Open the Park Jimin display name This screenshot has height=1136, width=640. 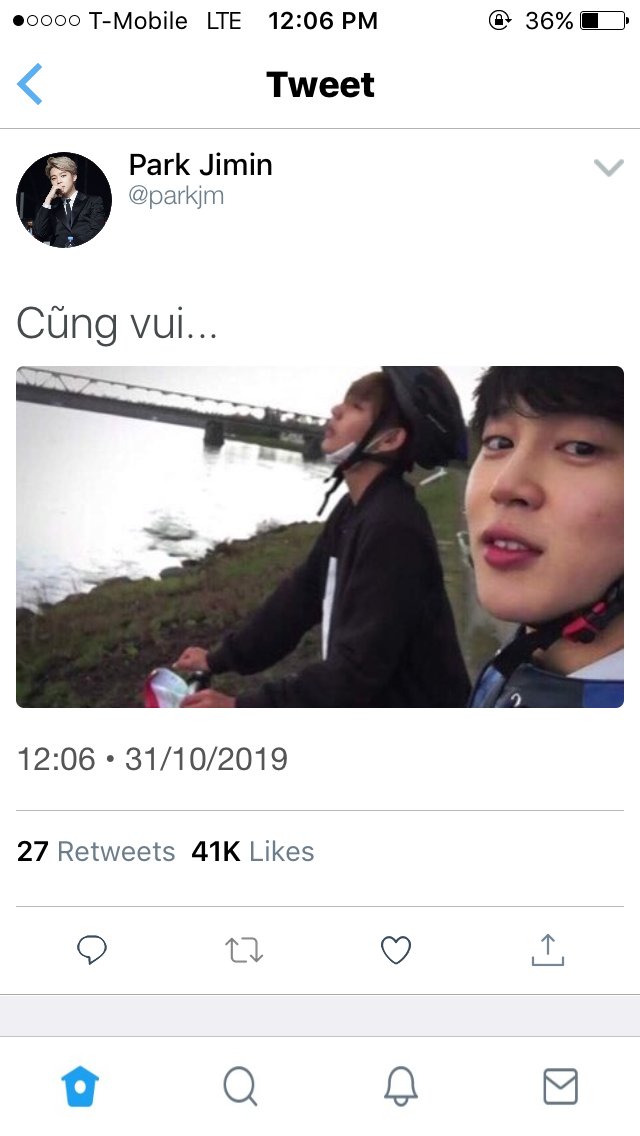[x=200, y=165]
